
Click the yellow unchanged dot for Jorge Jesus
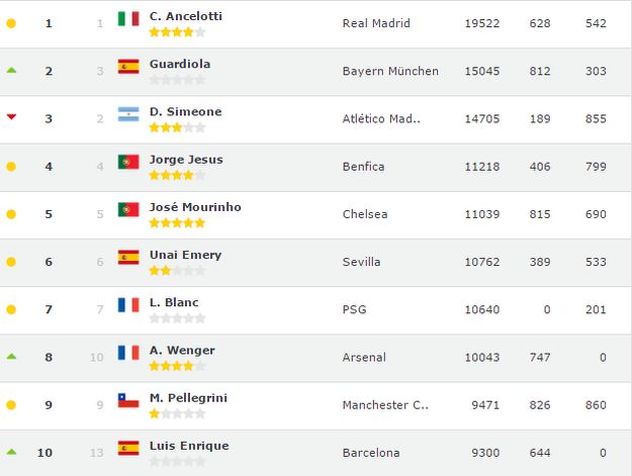point(11,166)
